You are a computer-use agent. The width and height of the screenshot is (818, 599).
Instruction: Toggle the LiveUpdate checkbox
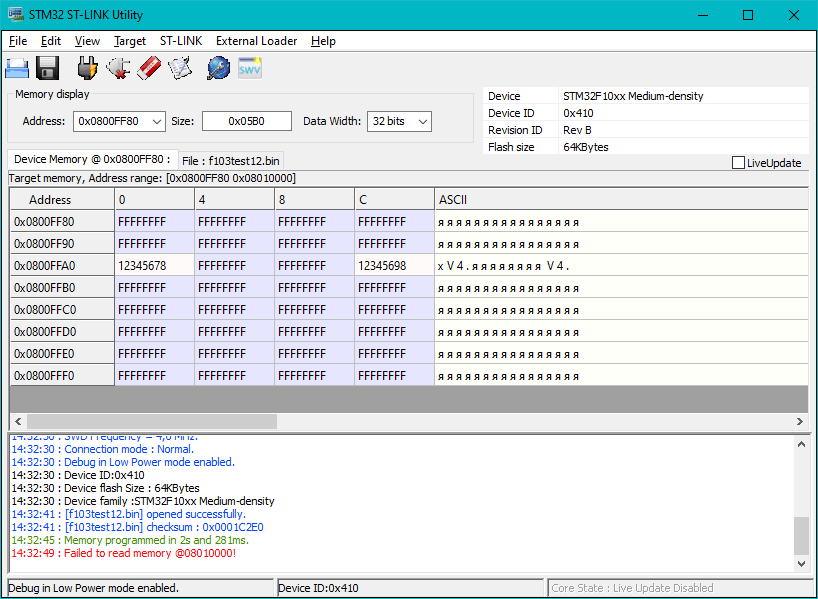[738, 163]
